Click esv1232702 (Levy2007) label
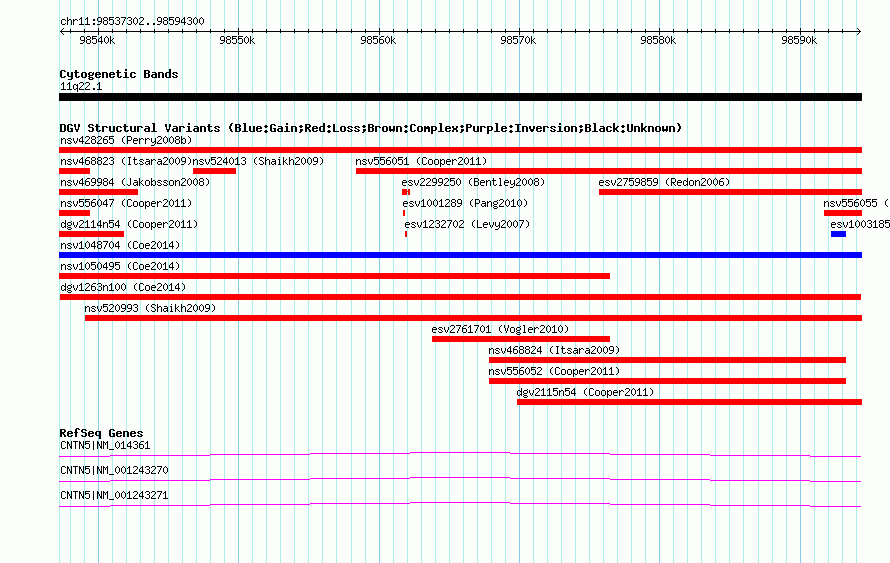The height and width of the screenshot is (563, 890). 467,224
